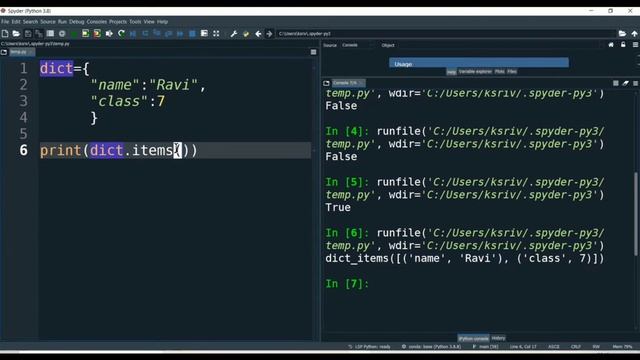The image size is (640, 360).
Task: Browse tabs button beside temp.py tab
Action: coord(4,52)
